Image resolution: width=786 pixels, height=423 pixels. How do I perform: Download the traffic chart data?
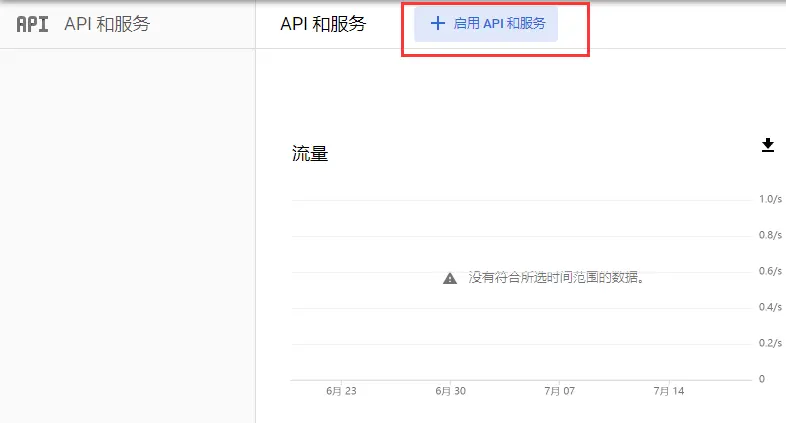click(767, 145)
